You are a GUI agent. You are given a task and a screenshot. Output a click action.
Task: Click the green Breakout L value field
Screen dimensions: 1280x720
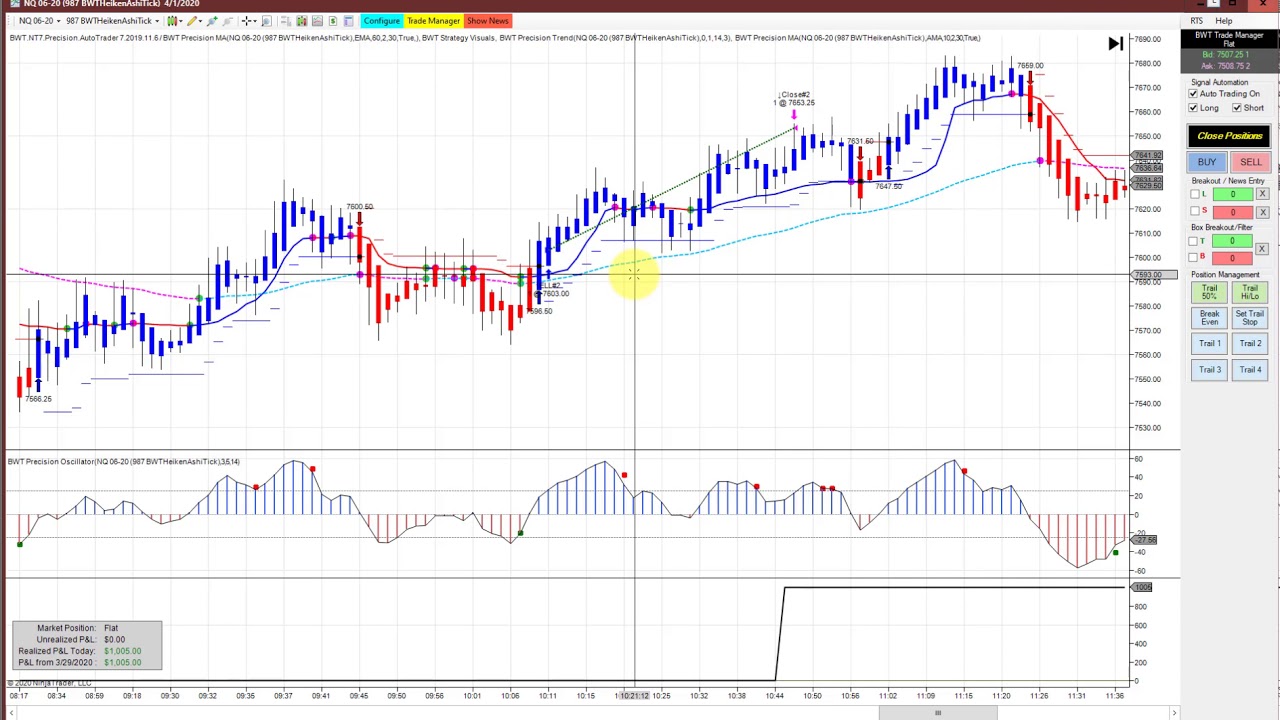click(1232, 194)
